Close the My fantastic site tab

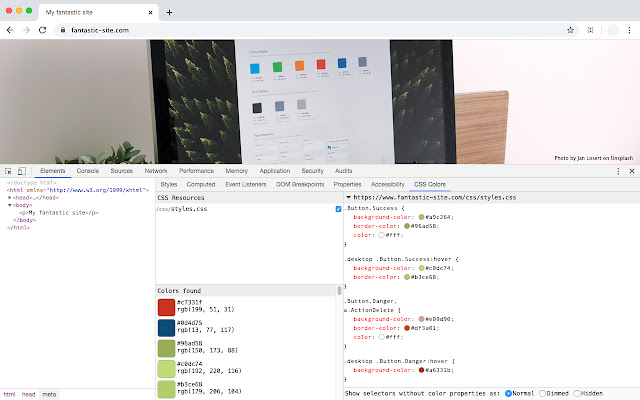click(150, 12)
